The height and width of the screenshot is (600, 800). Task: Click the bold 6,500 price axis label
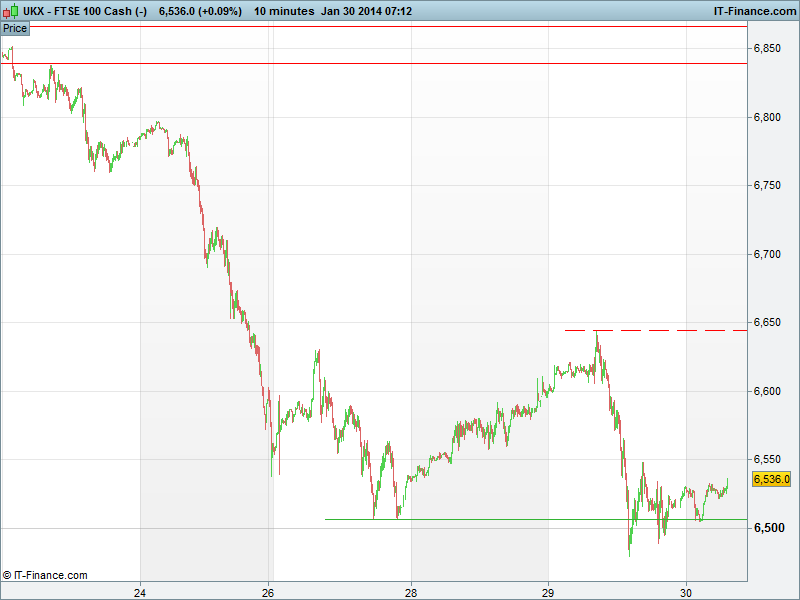click(x=769, y=528)
